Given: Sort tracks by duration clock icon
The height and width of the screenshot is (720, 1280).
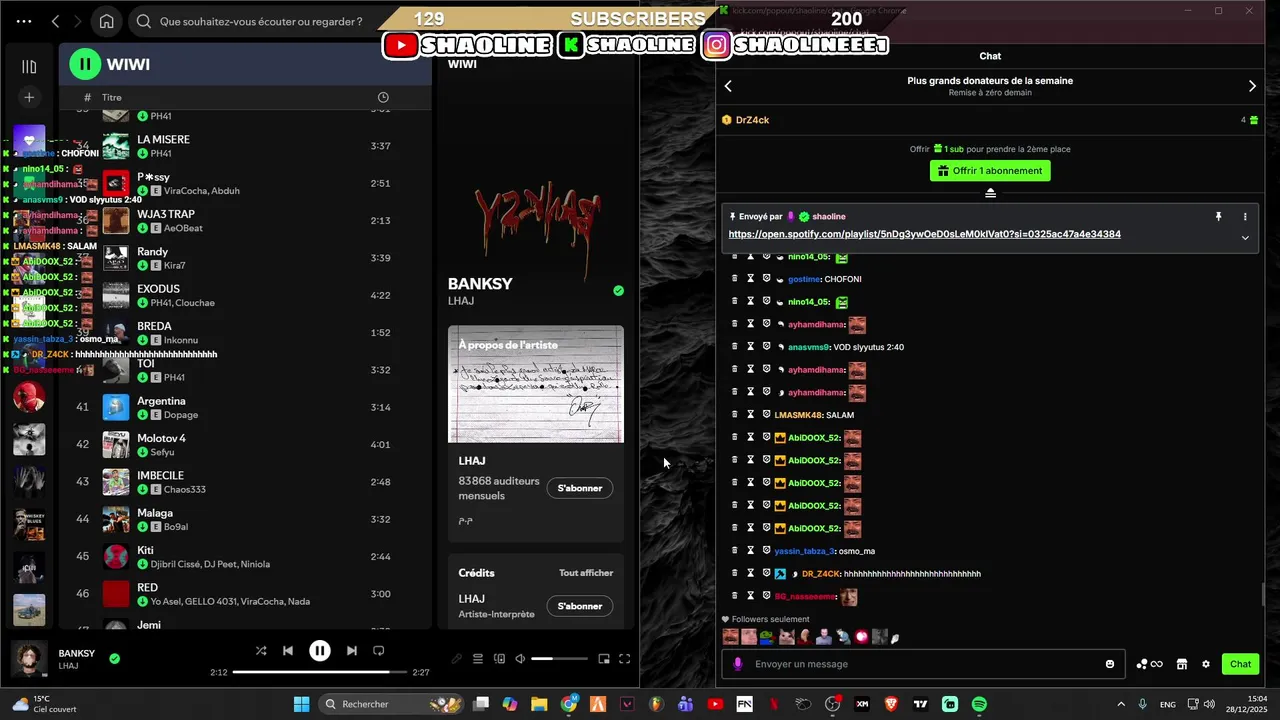Looking at the screenshot, I should [383, 97].
